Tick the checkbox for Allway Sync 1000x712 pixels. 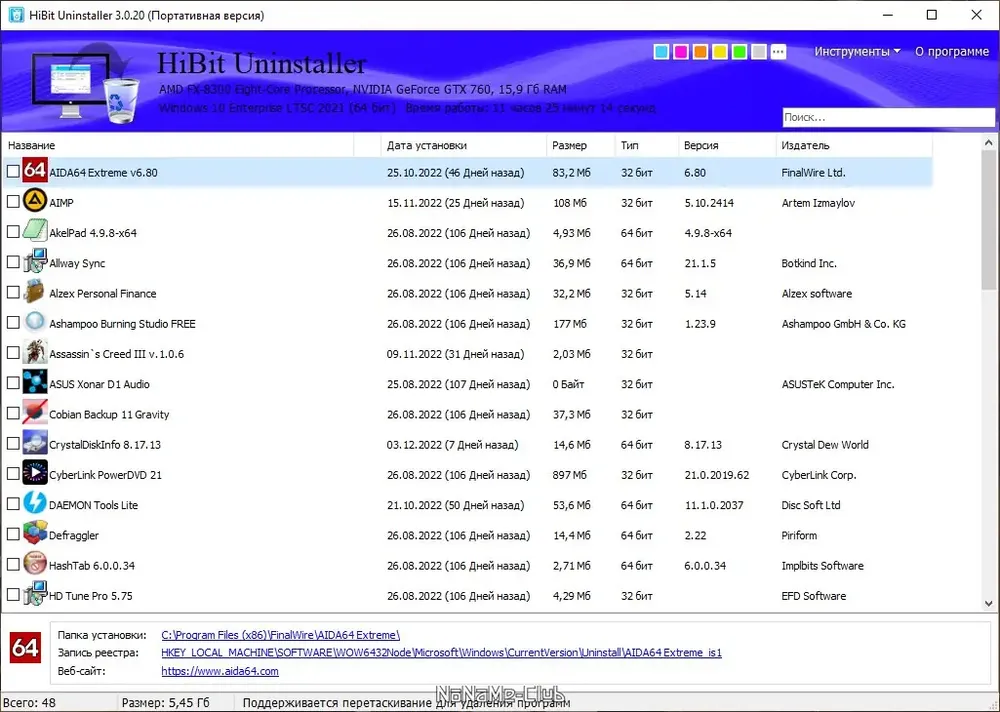click(13, 262)
